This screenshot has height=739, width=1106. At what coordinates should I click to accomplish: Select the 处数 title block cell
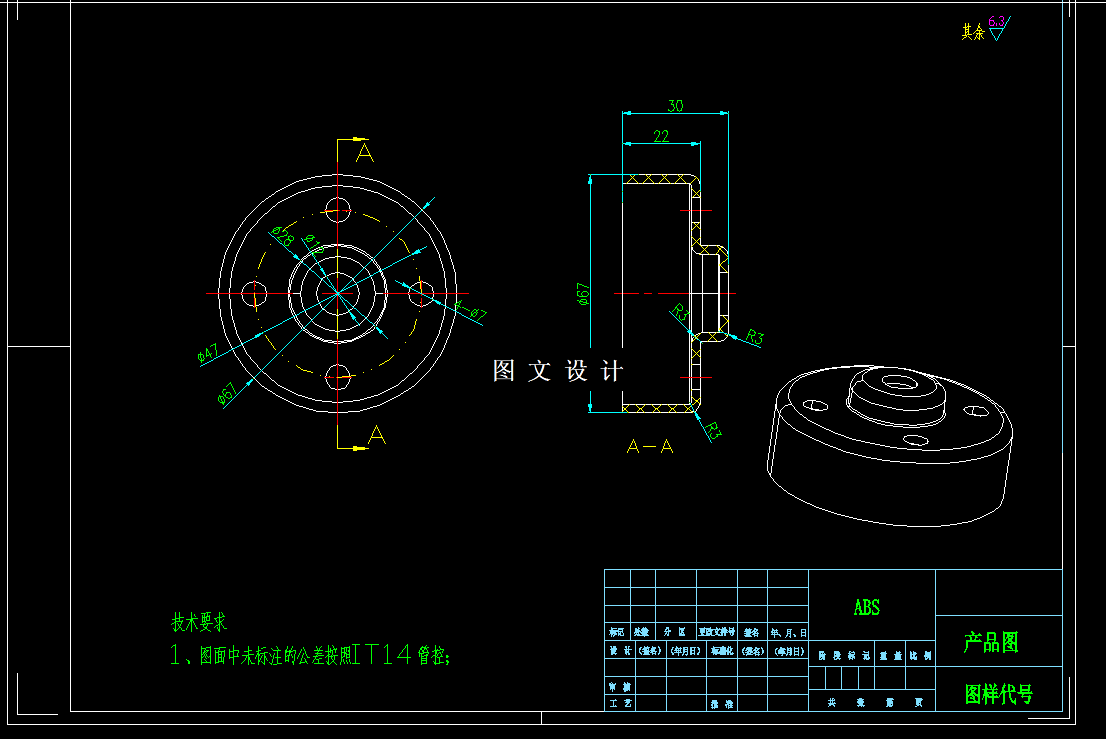pyautogui.click(x=642, y=632)
